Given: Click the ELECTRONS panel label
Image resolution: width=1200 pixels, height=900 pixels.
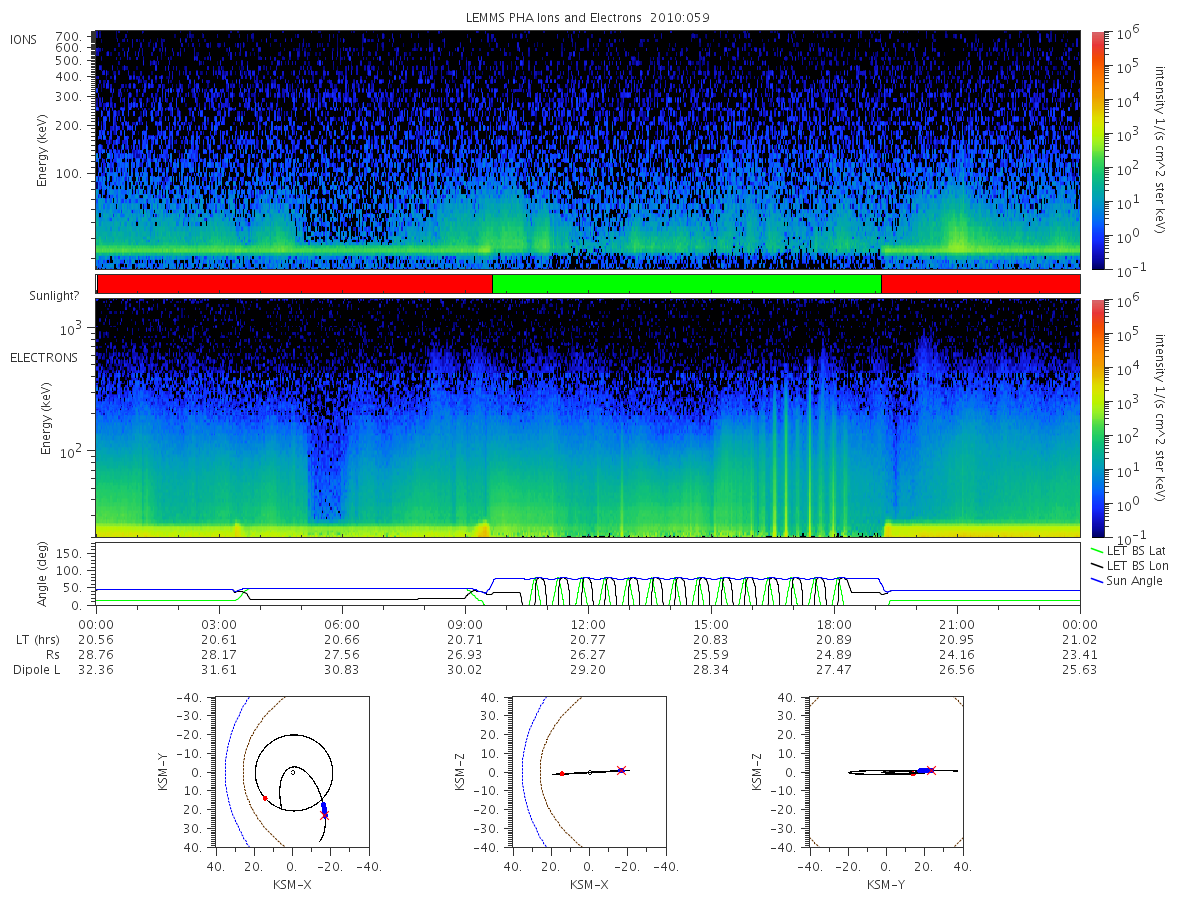Looking at the screenshot, I should coord(43,357).
